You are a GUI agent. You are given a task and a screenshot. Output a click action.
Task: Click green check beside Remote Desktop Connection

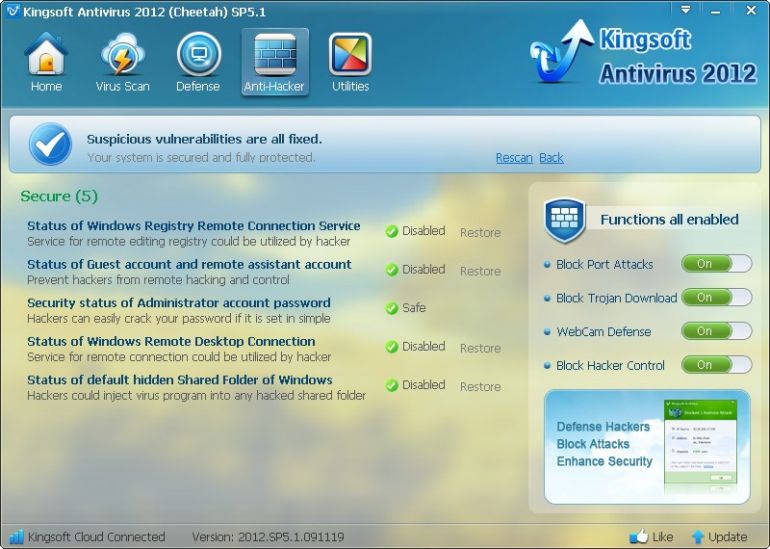tap(391, 347)
